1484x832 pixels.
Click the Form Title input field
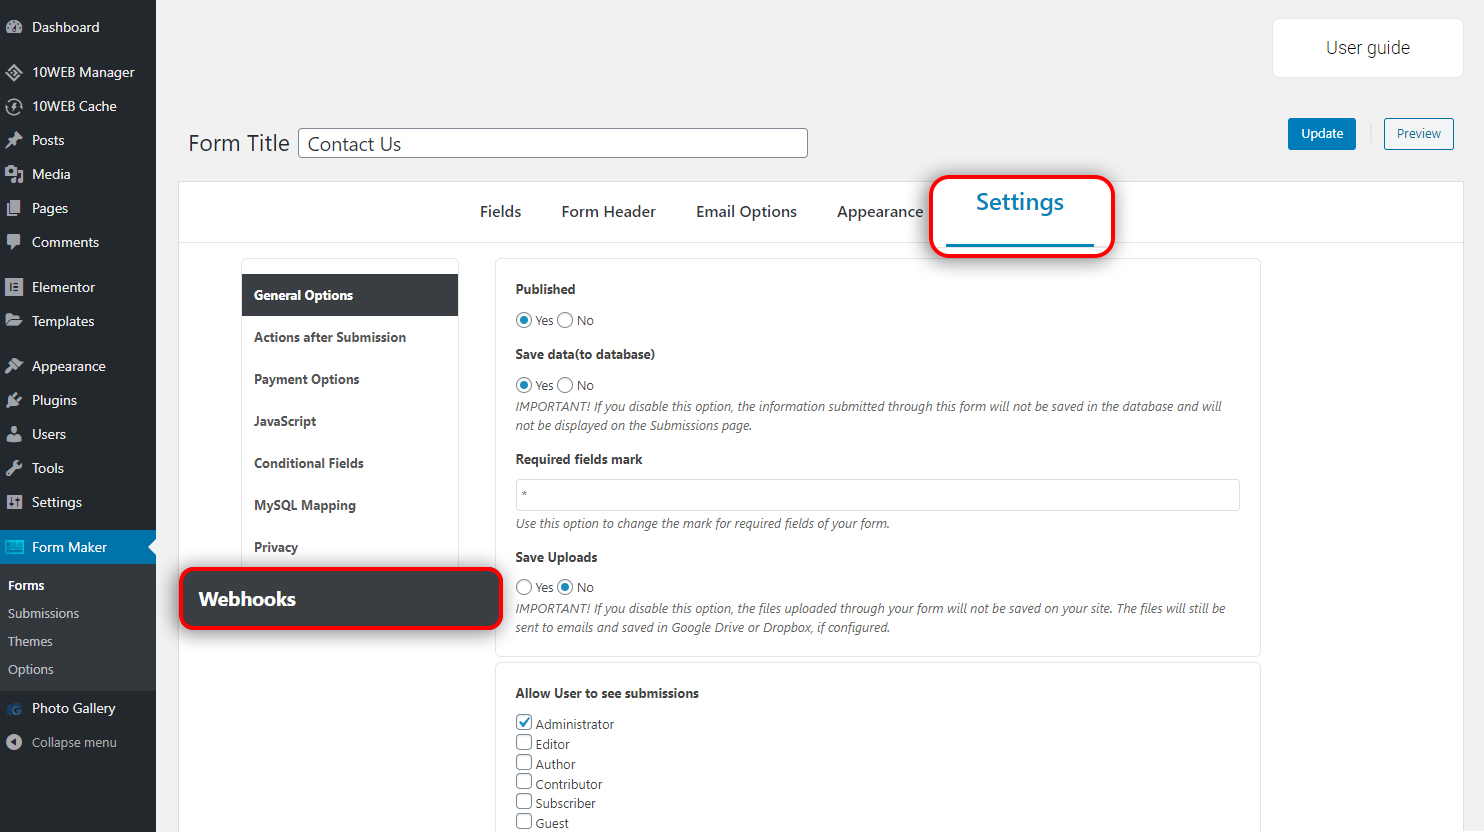coord(552,143)
